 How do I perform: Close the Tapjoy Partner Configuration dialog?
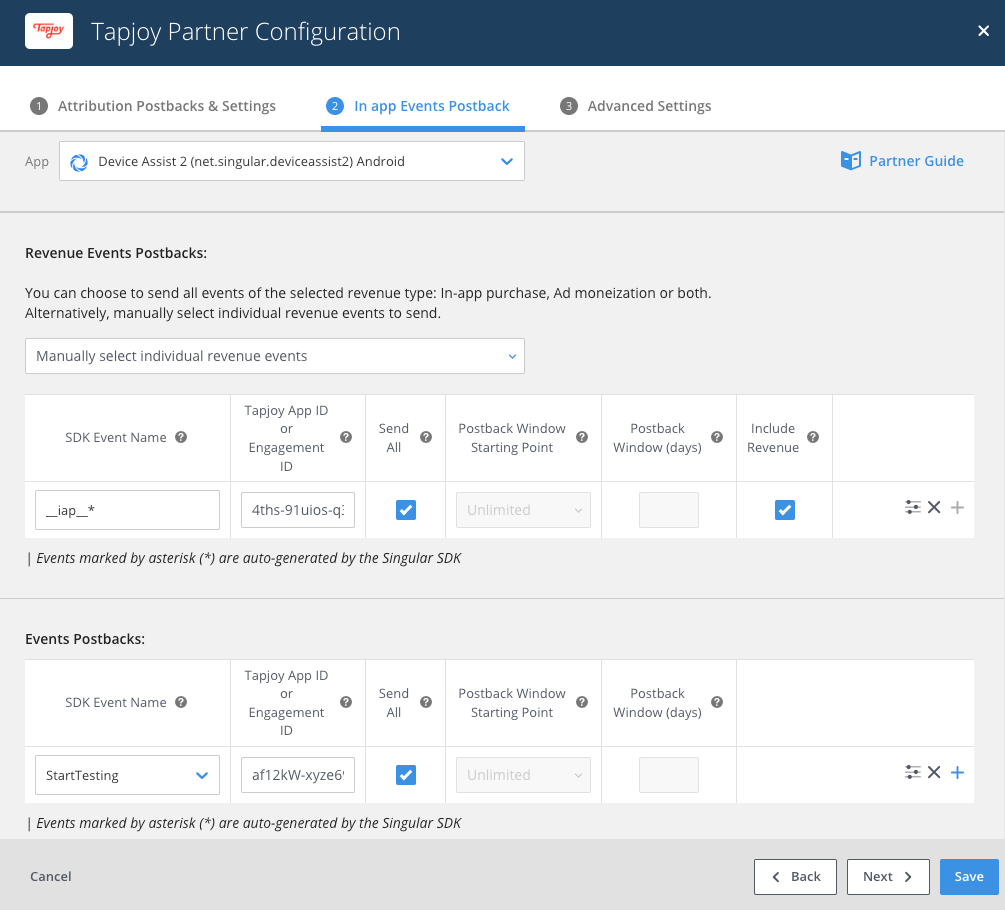point(983,31)
